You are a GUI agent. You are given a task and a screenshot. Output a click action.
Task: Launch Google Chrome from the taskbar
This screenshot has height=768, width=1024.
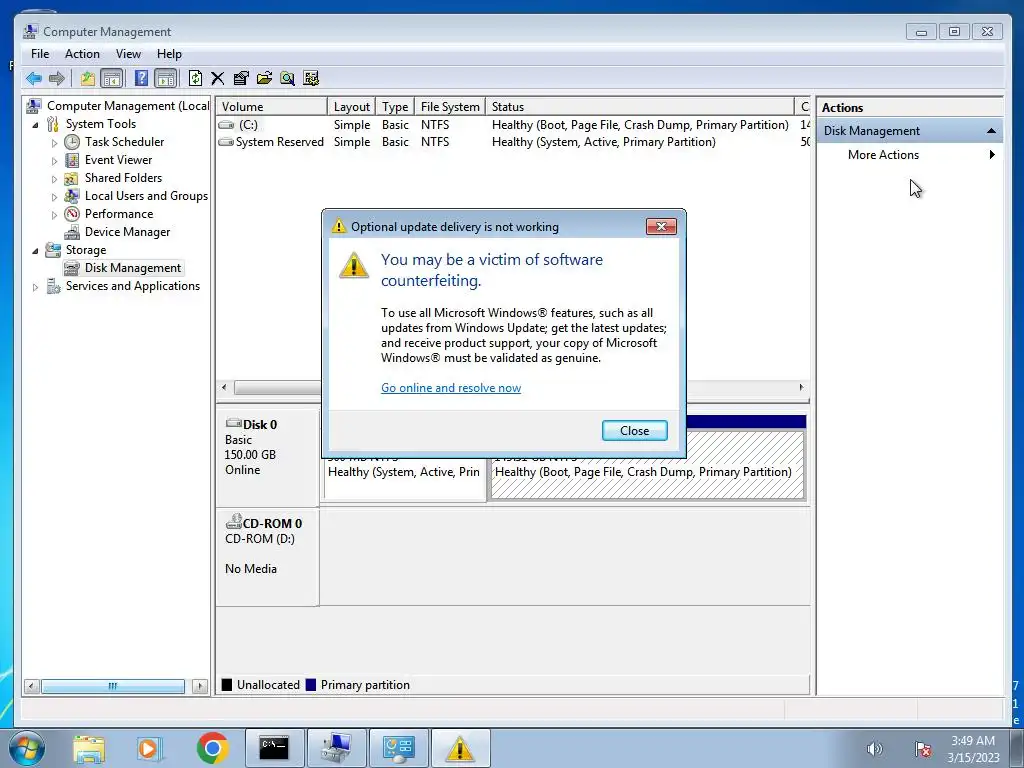pyautogui.click(x=212, y=748)
